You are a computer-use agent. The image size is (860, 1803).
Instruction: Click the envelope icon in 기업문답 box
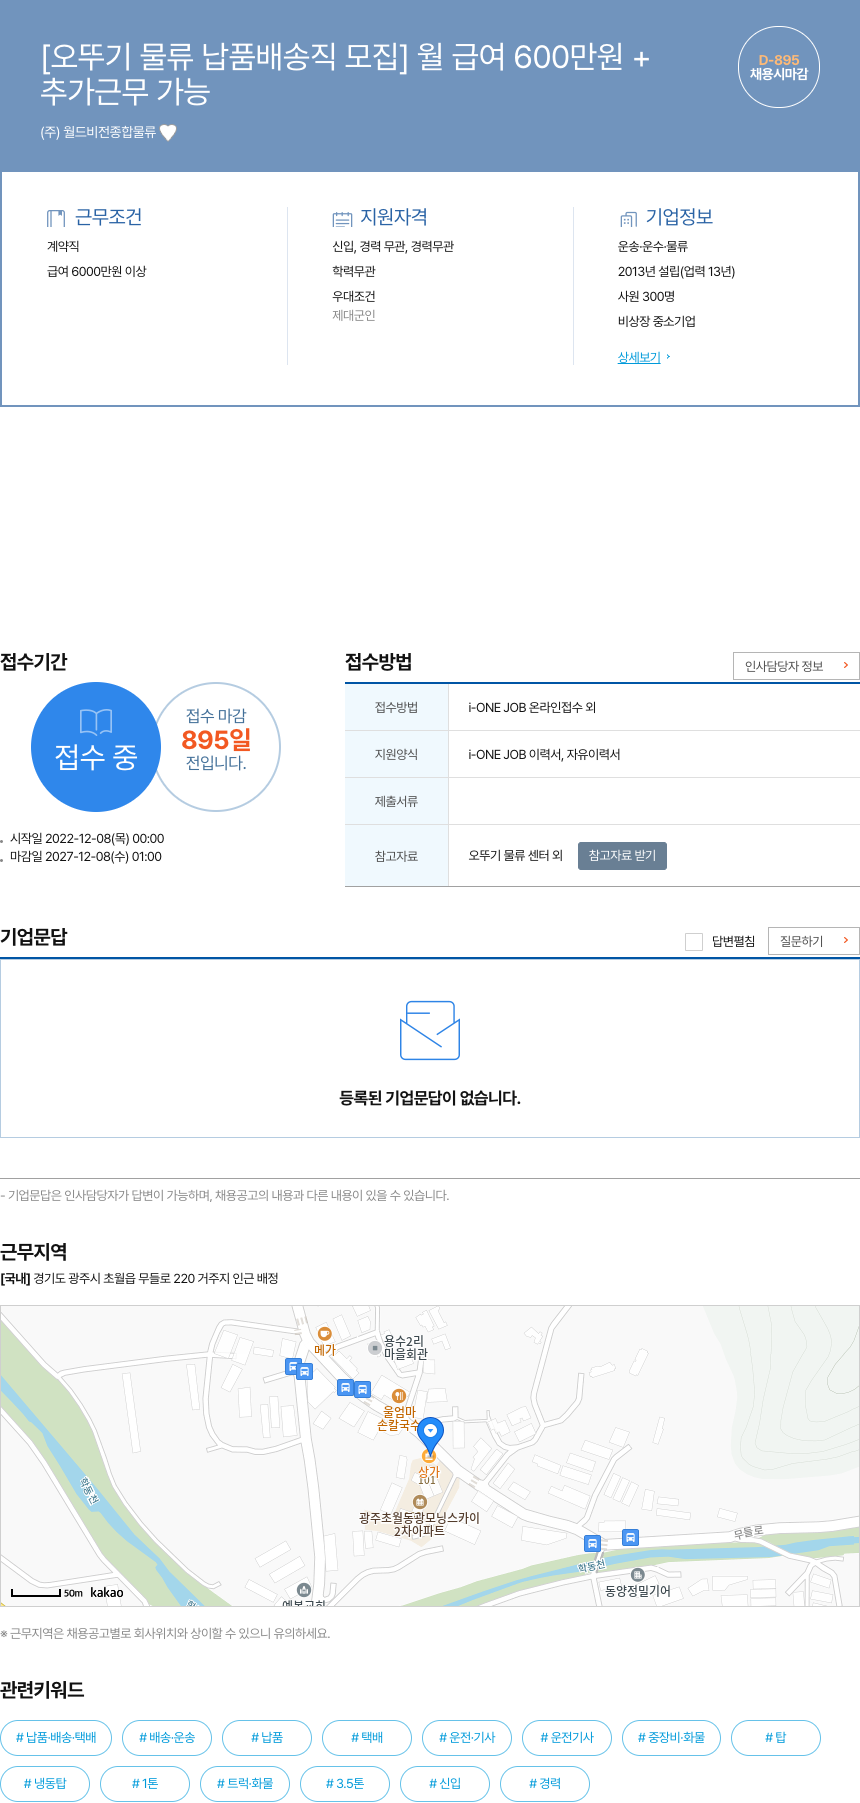pyautogui.click(x=430, y=1031)
